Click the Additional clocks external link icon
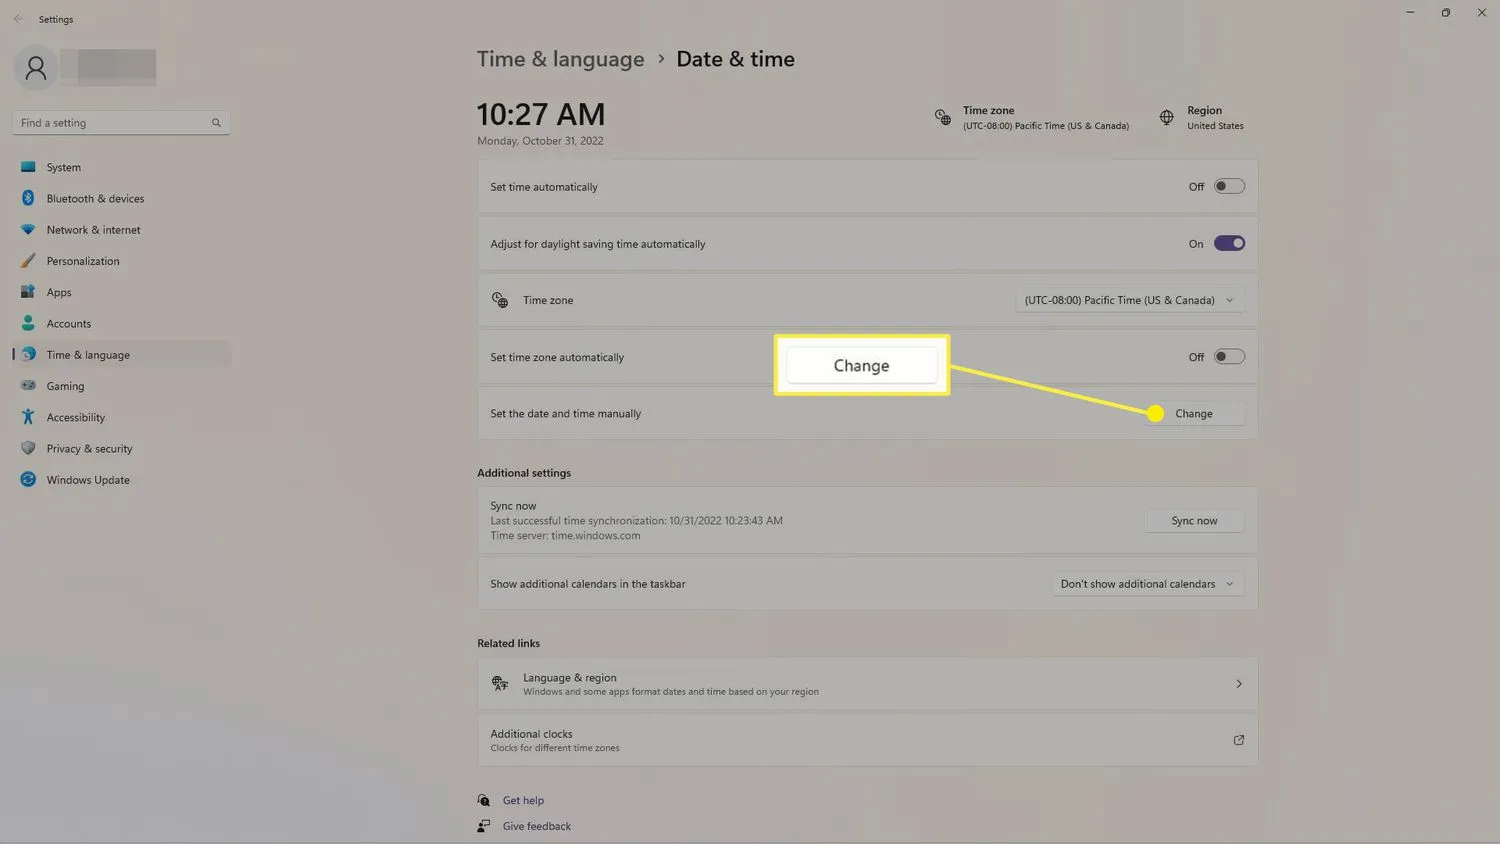The width and height of the screenshot is (1500, 844). click(1238, 740)
